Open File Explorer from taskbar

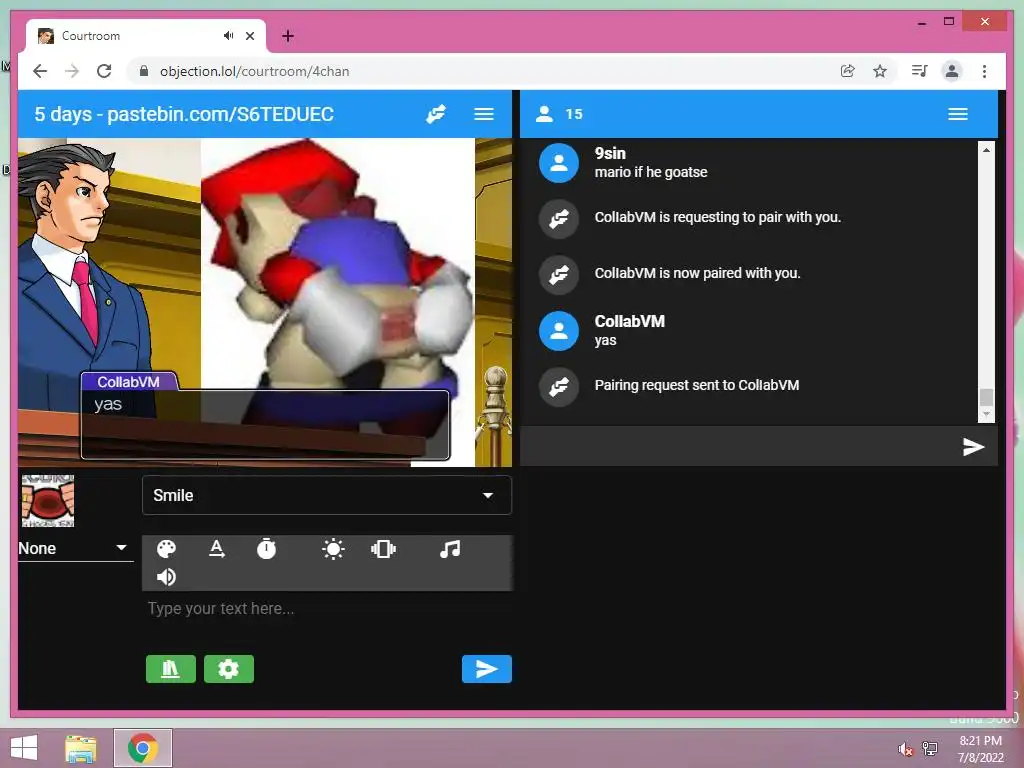81,748
